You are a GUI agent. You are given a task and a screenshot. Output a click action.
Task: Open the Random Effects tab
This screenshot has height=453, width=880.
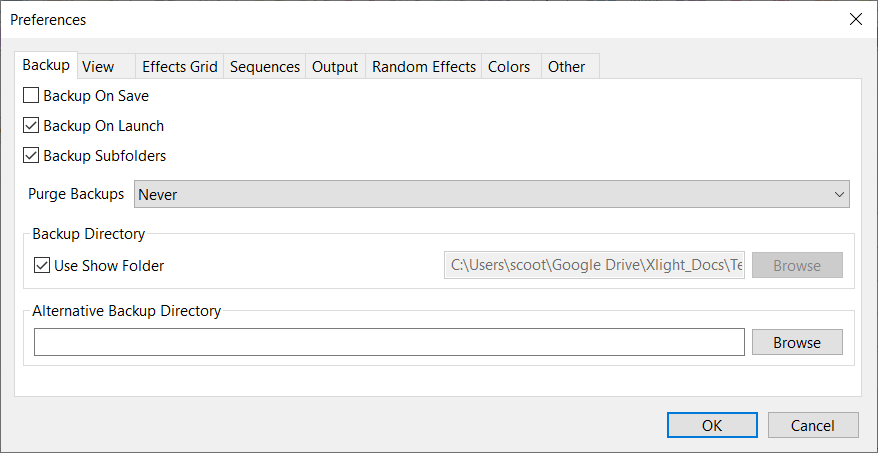[x=424, y=67]
